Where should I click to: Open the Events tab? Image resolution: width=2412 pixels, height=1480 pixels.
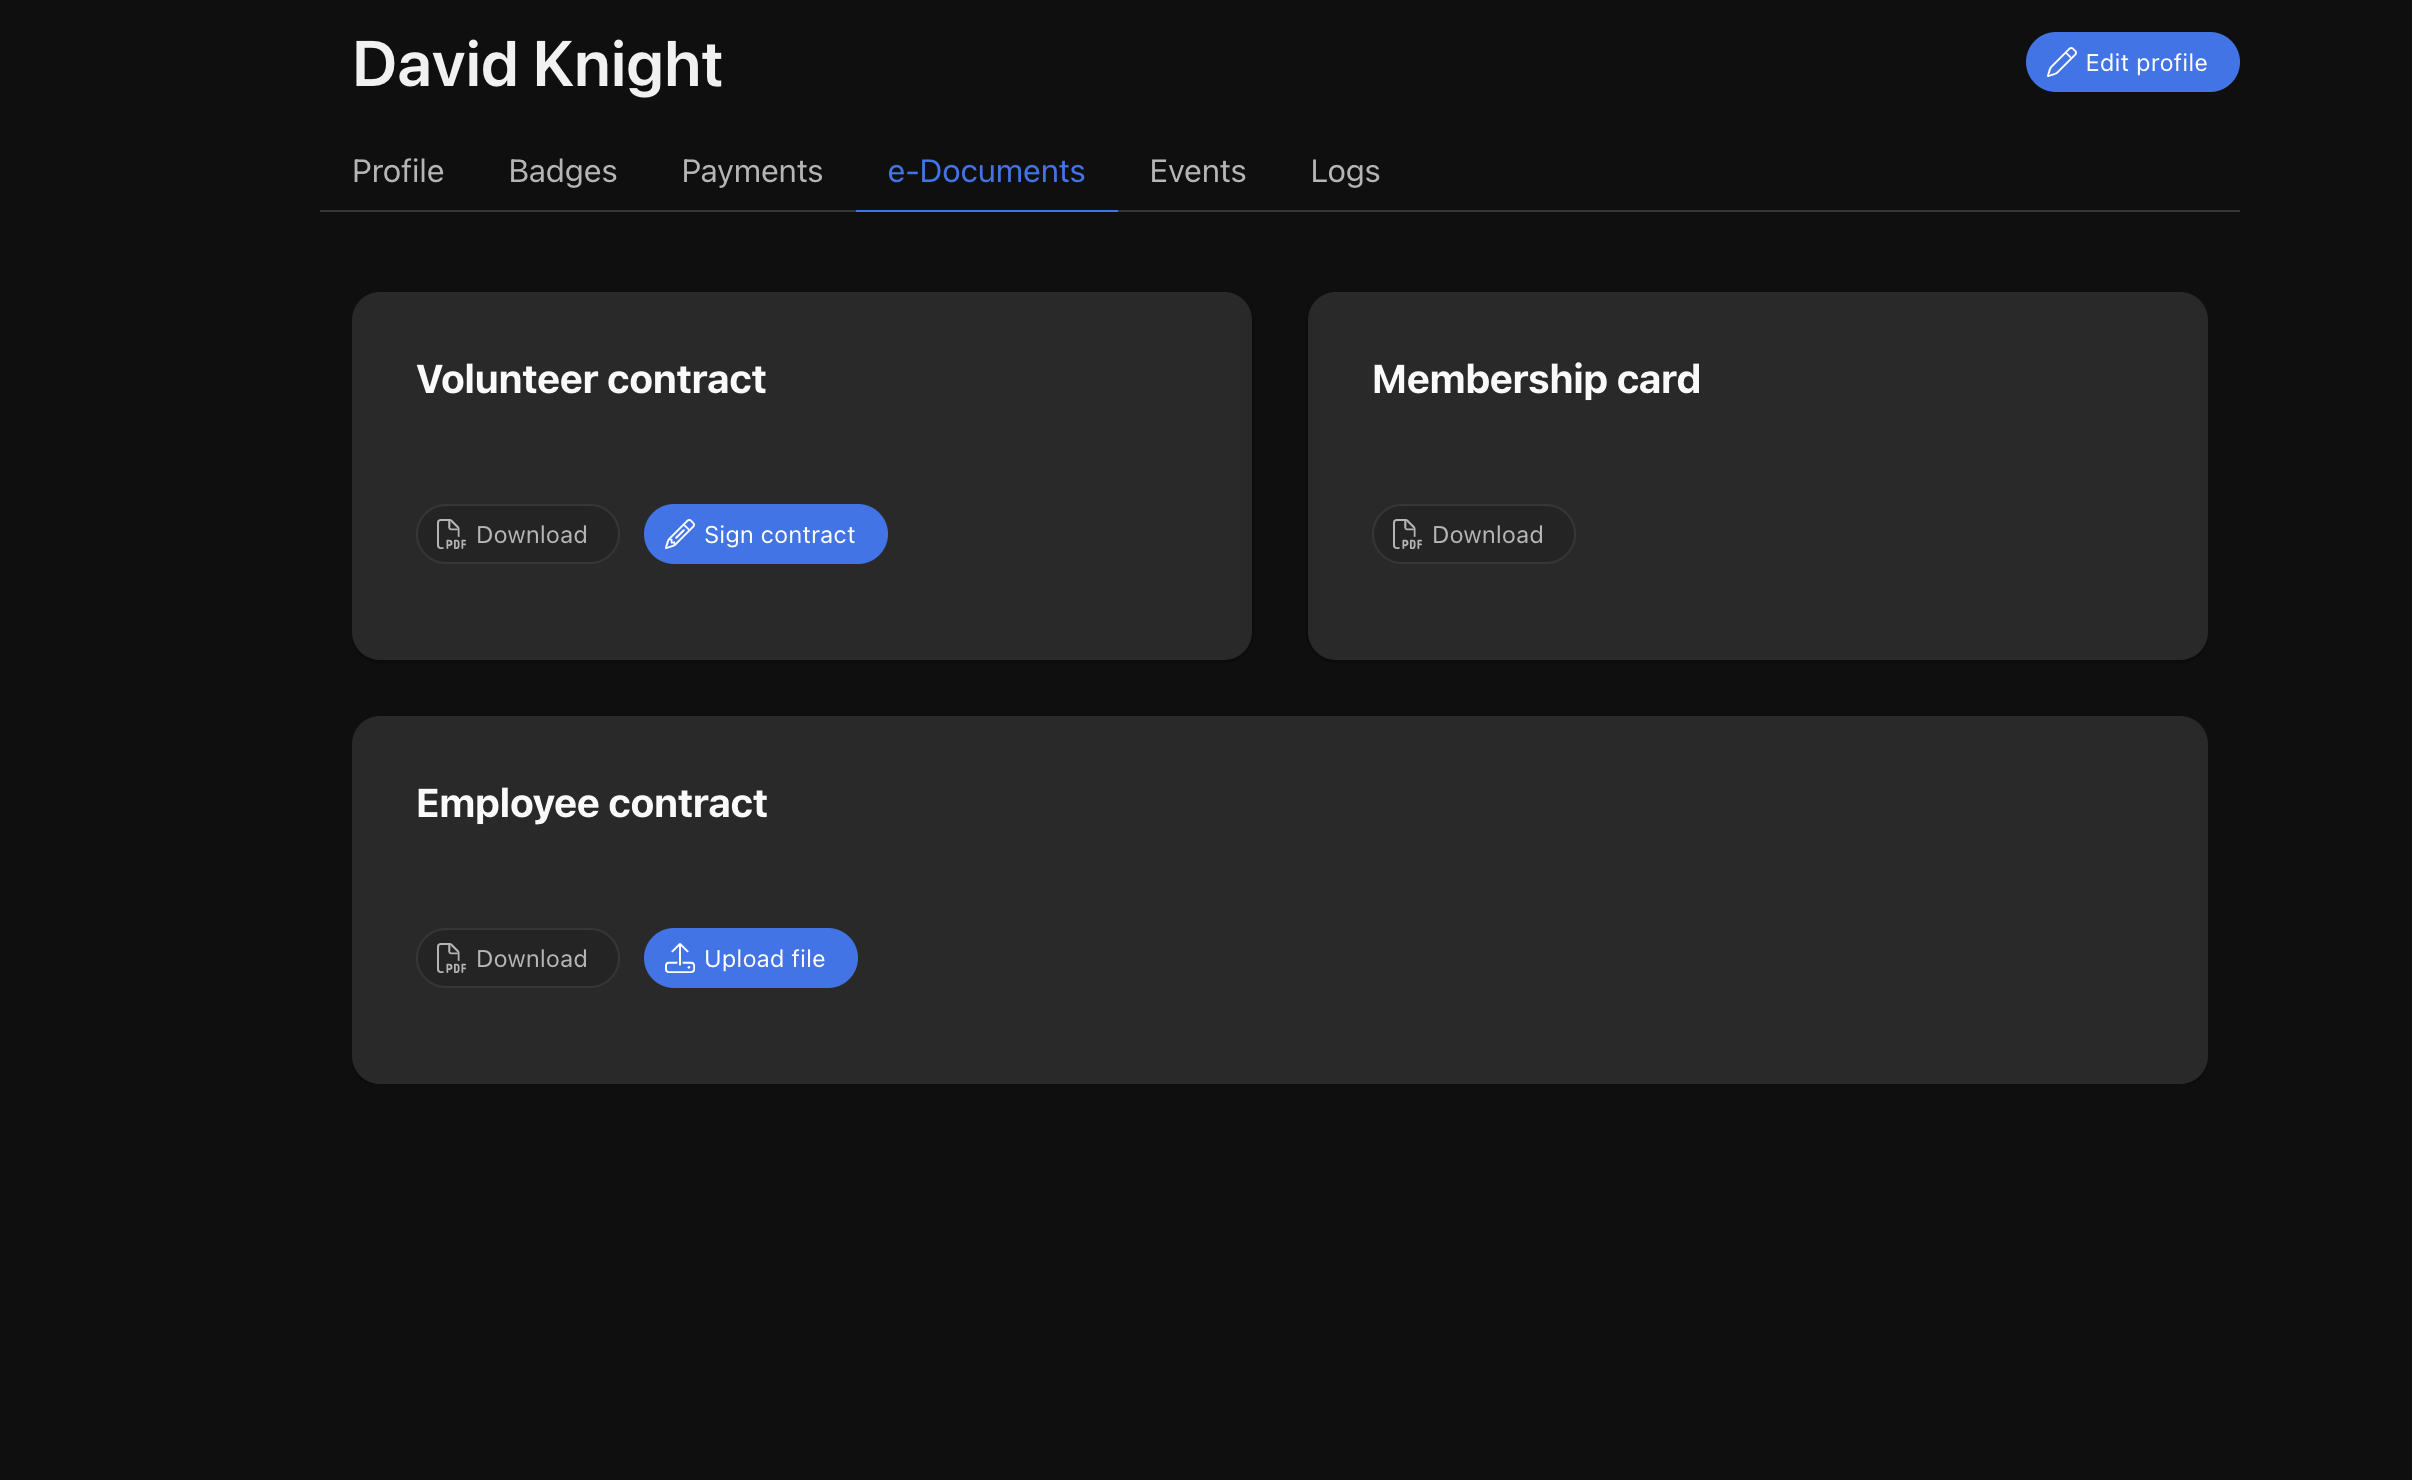(x=1197, y=171)
